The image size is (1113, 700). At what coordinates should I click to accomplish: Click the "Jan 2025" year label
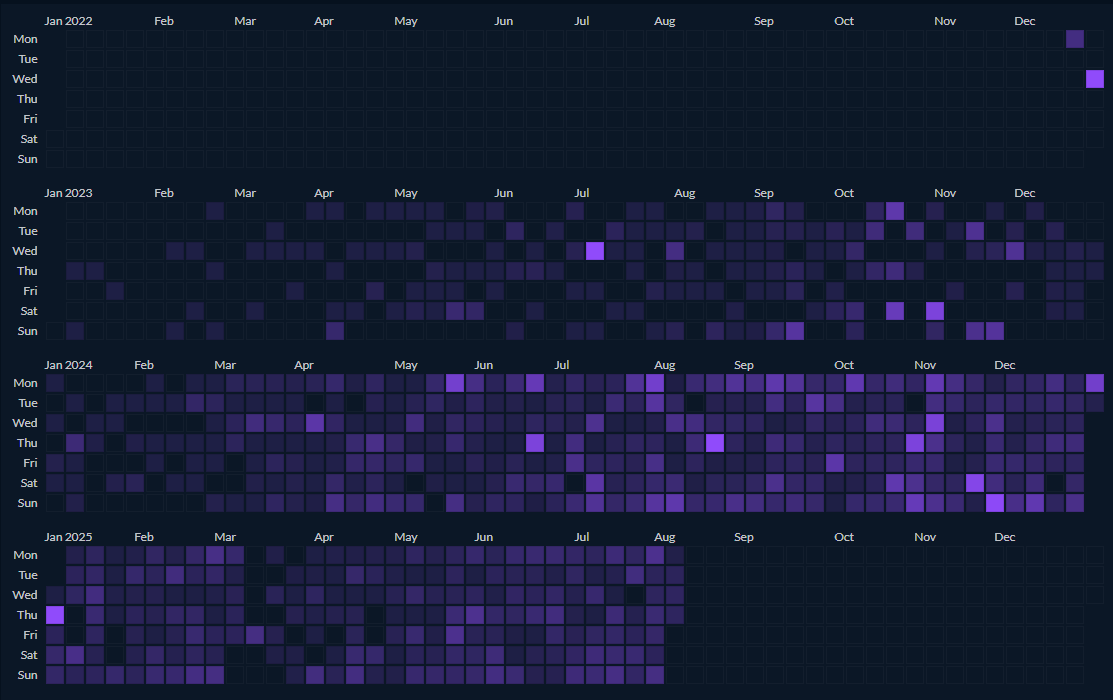pyautogui.click(x=68, y=537)
